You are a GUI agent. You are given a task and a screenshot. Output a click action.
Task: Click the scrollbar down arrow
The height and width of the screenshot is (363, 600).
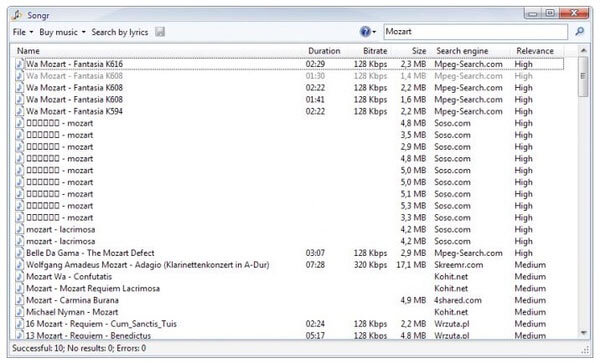coord(583,333)
